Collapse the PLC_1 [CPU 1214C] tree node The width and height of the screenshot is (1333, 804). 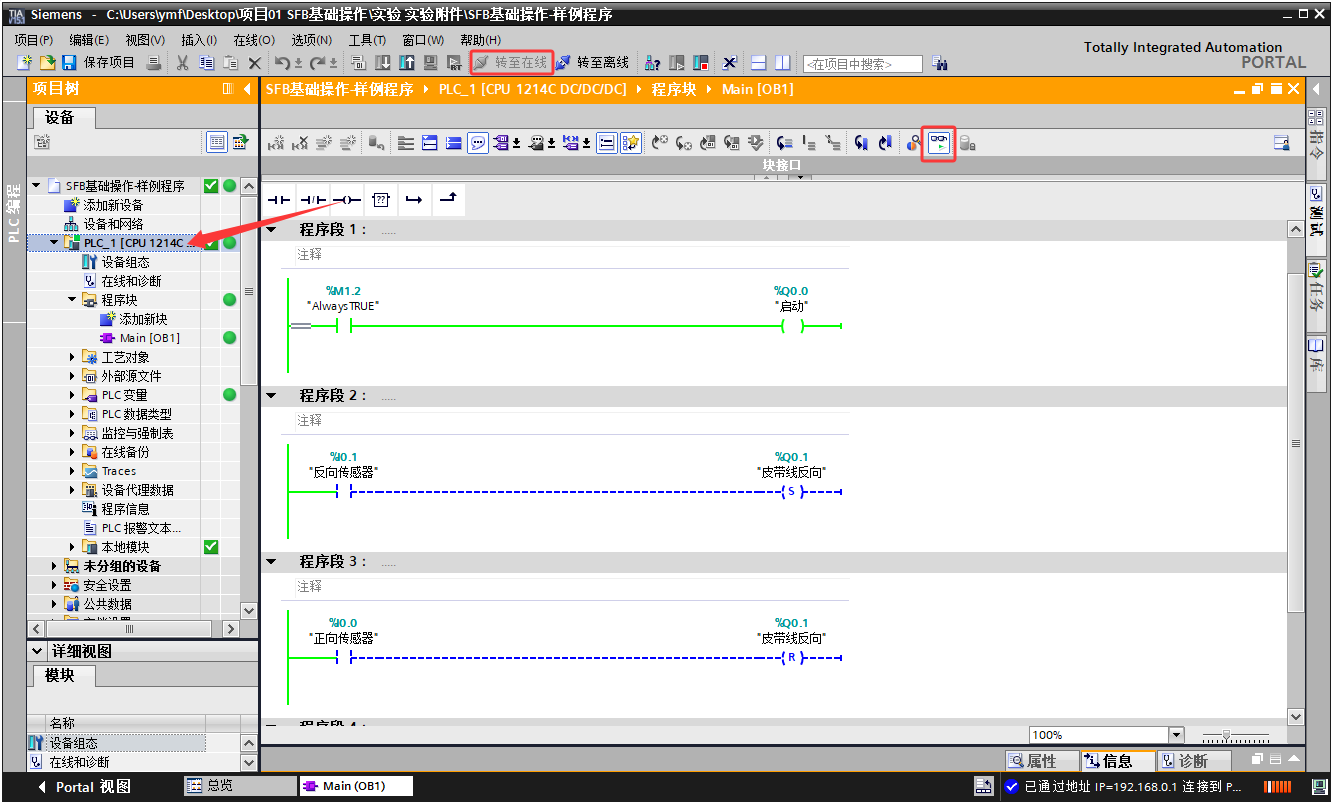[x=54, y=243]
